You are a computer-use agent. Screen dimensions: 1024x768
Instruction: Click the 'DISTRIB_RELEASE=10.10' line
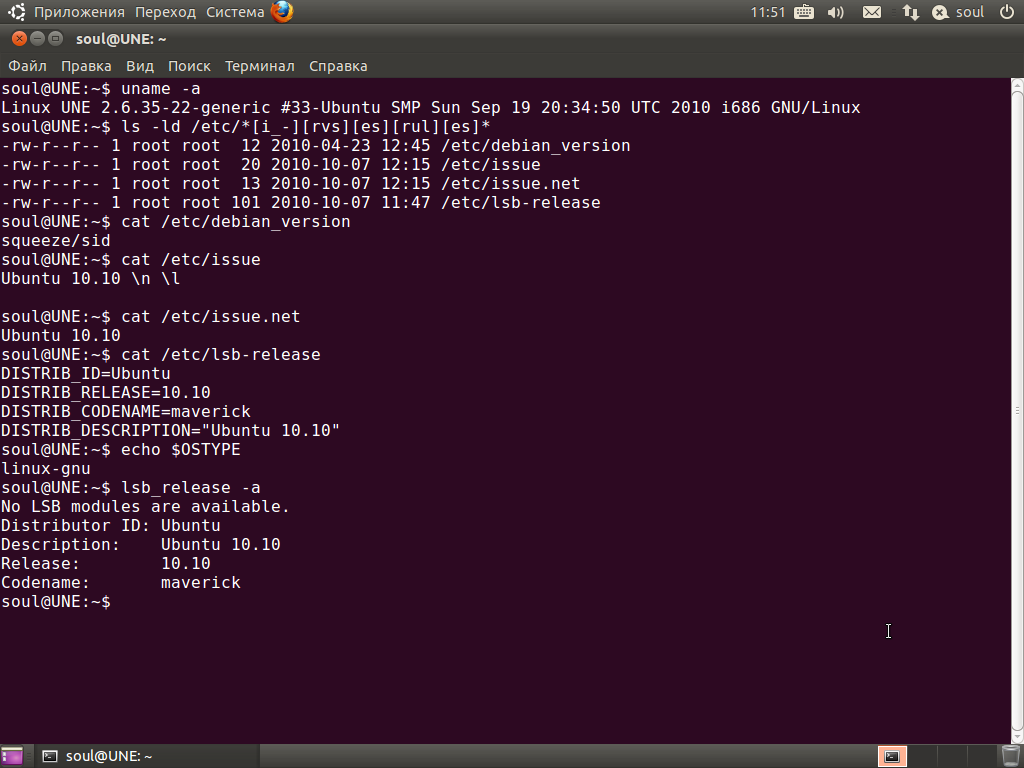(106, 392)
